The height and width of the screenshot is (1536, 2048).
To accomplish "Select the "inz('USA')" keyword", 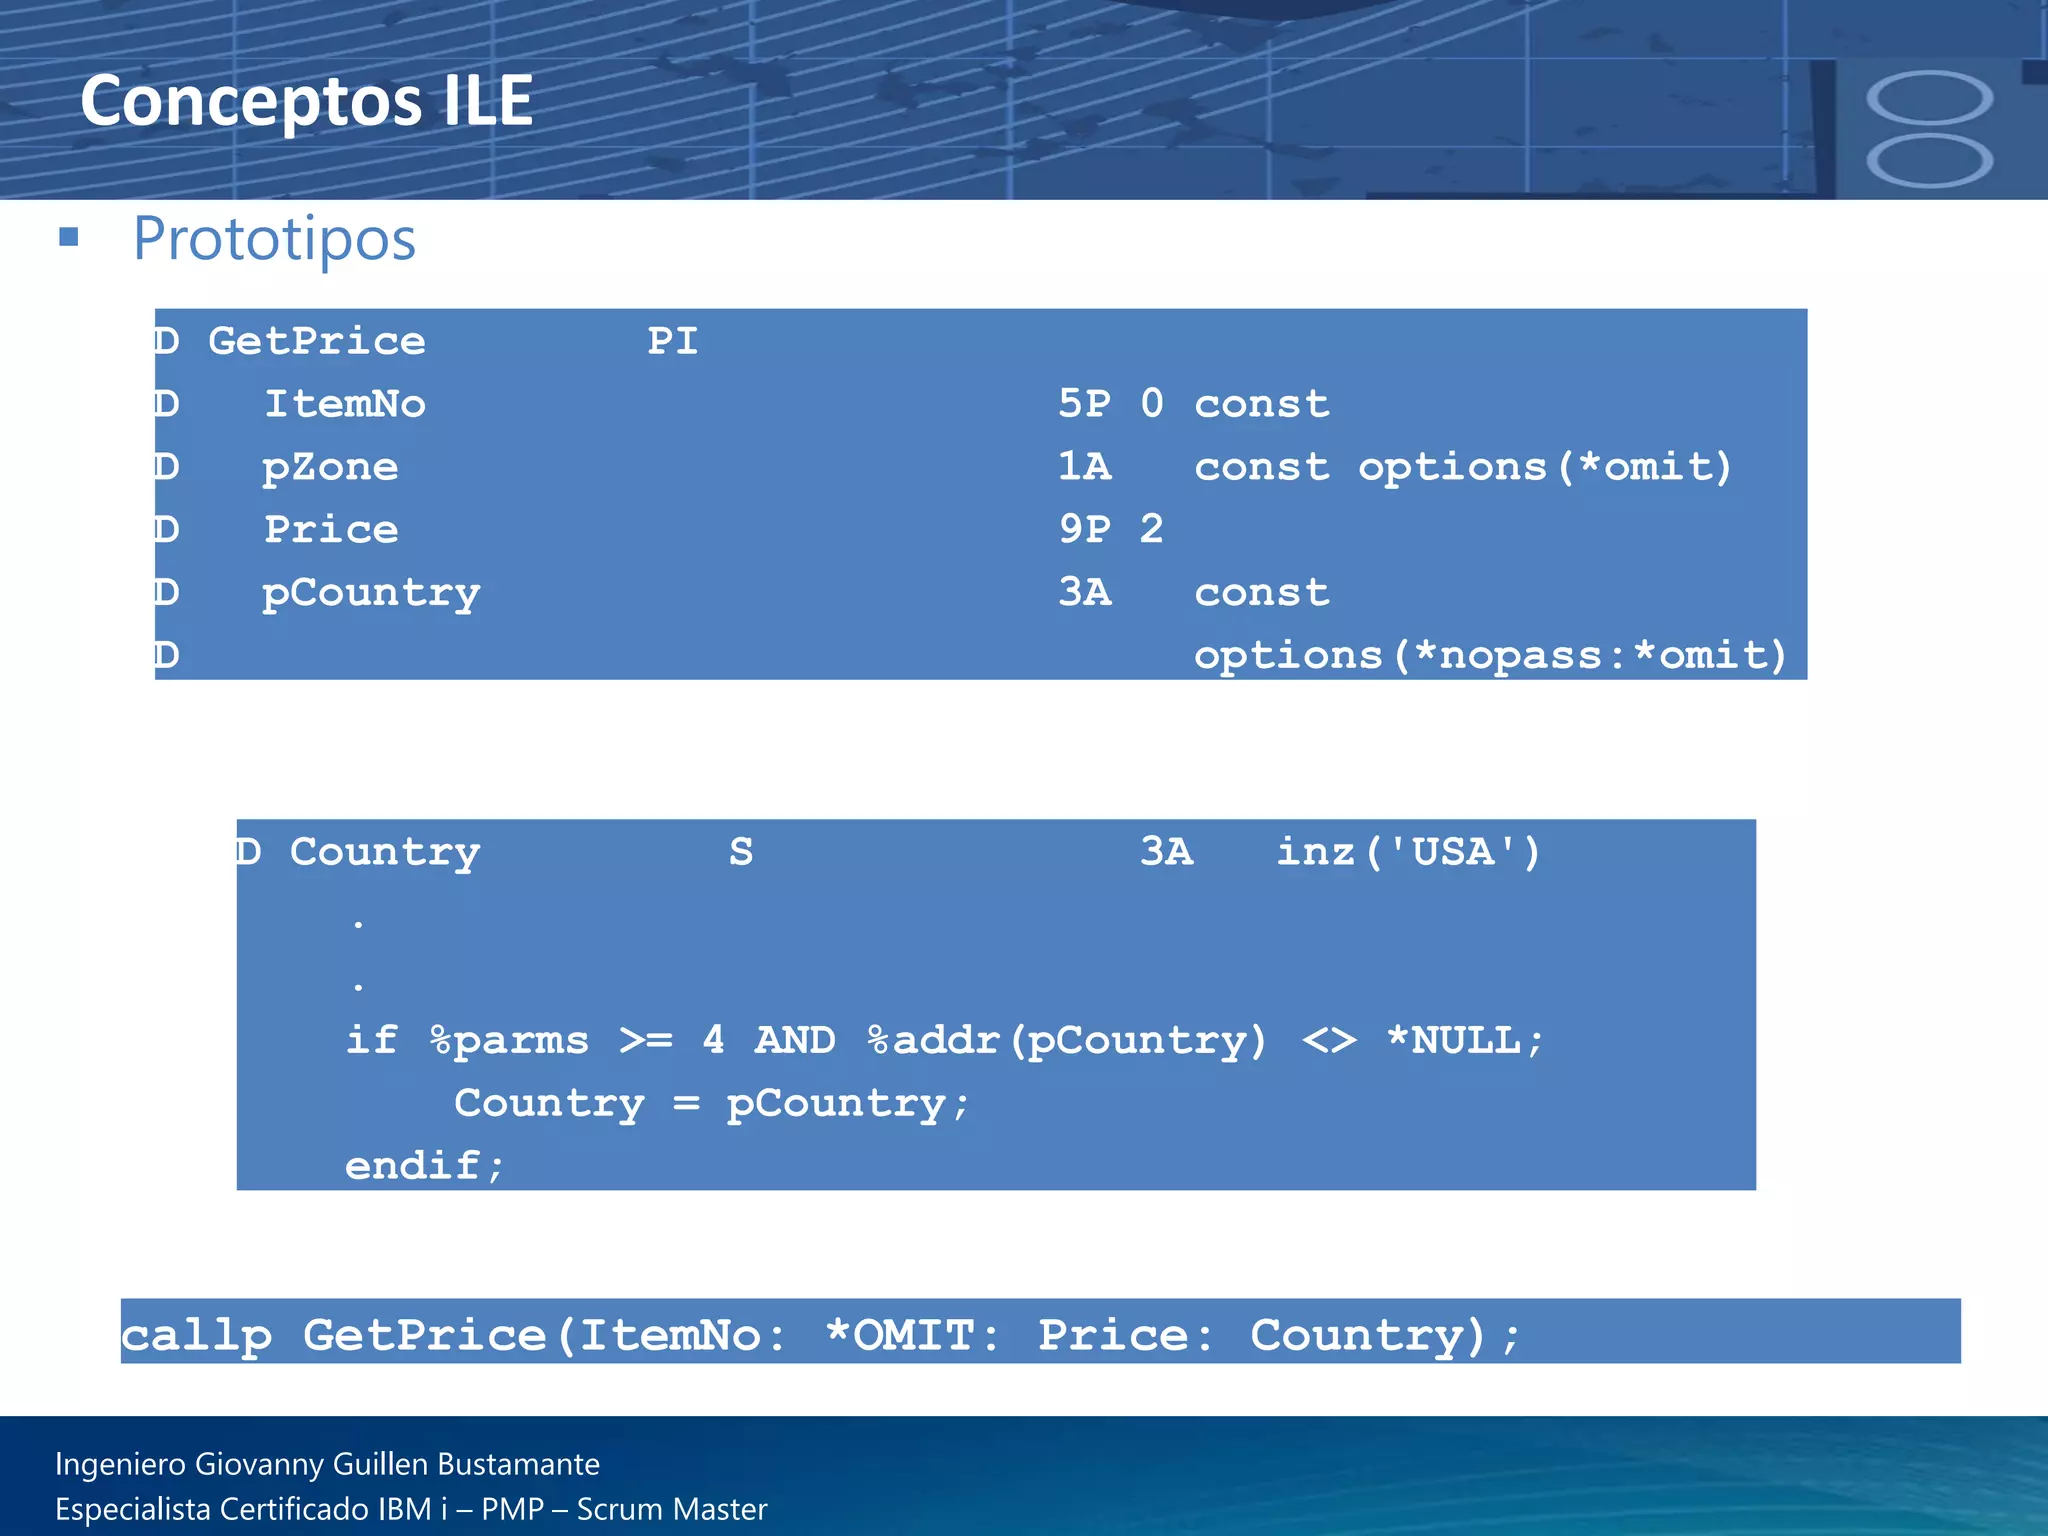I will 1409,852.
